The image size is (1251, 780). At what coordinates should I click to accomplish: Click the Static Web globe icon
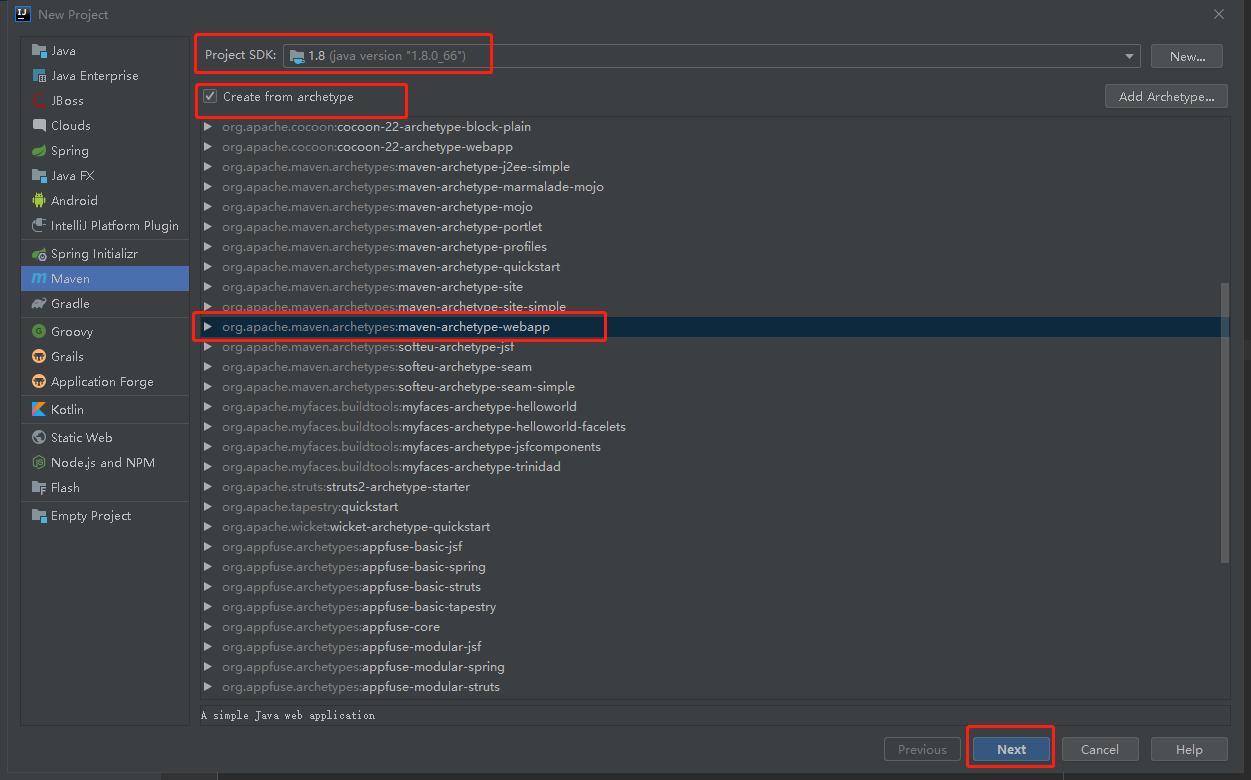pyautogui.click(x=39, y=438)
